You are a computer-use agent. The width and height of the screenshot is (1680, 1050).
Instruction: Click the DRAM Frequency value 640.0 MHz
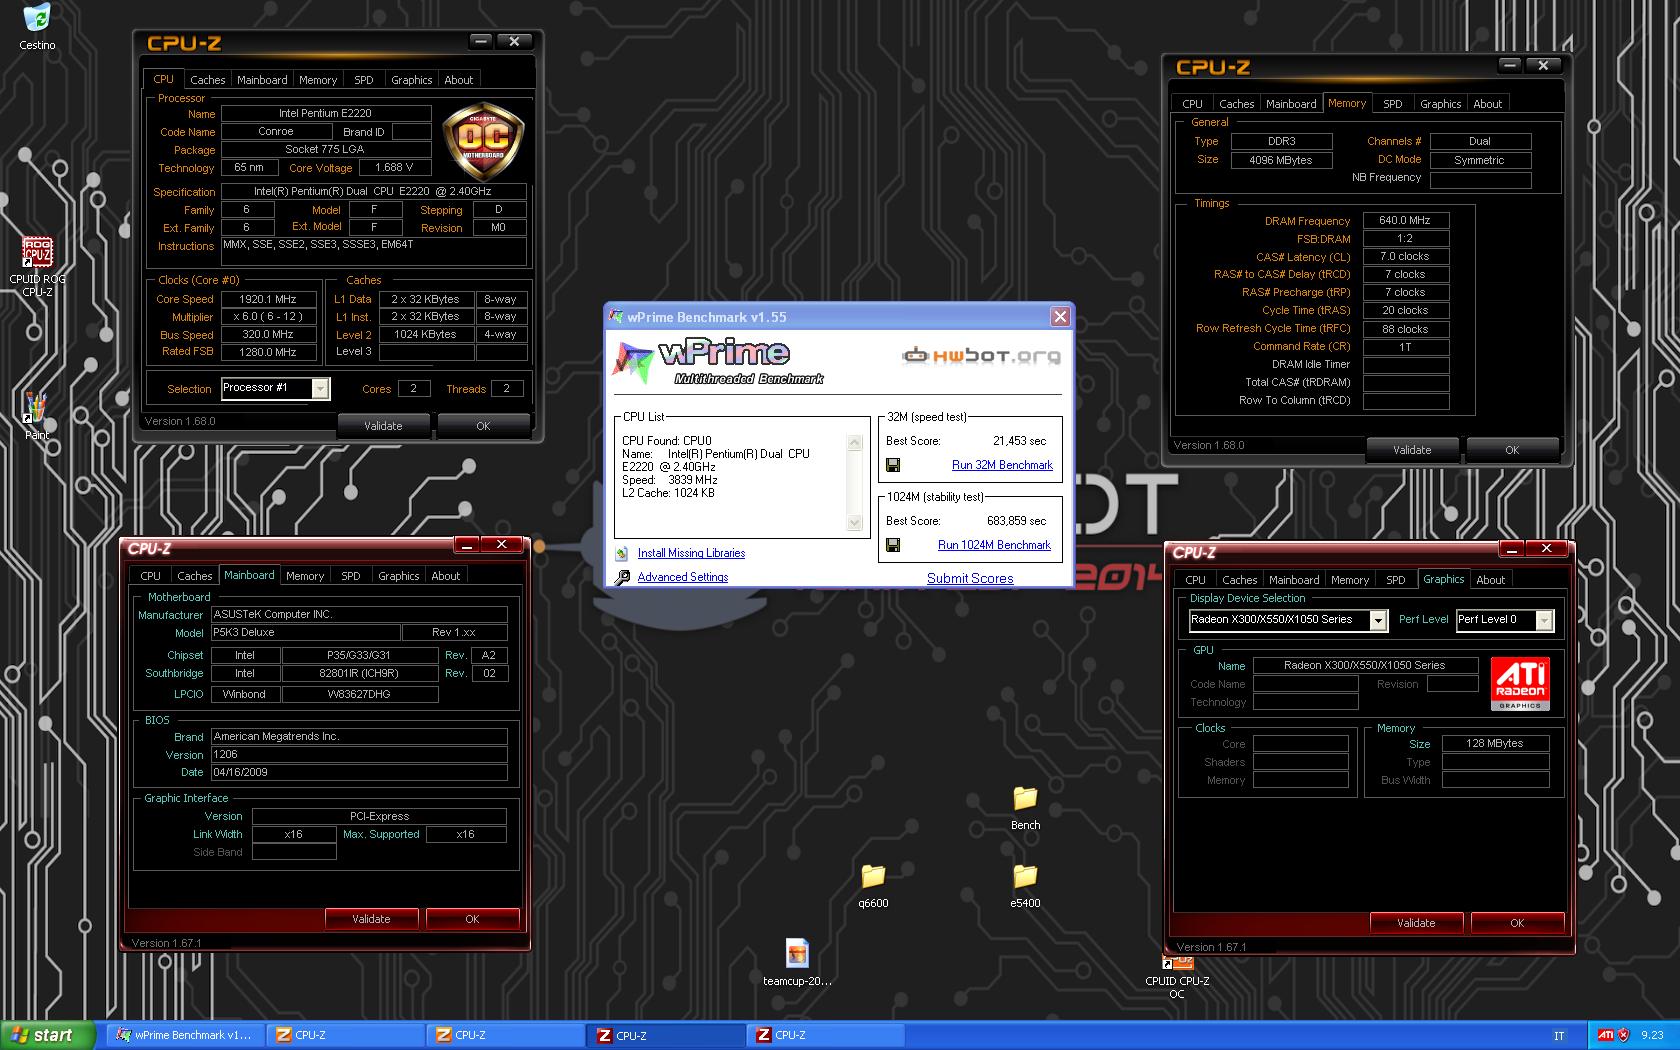point(1405,220)
